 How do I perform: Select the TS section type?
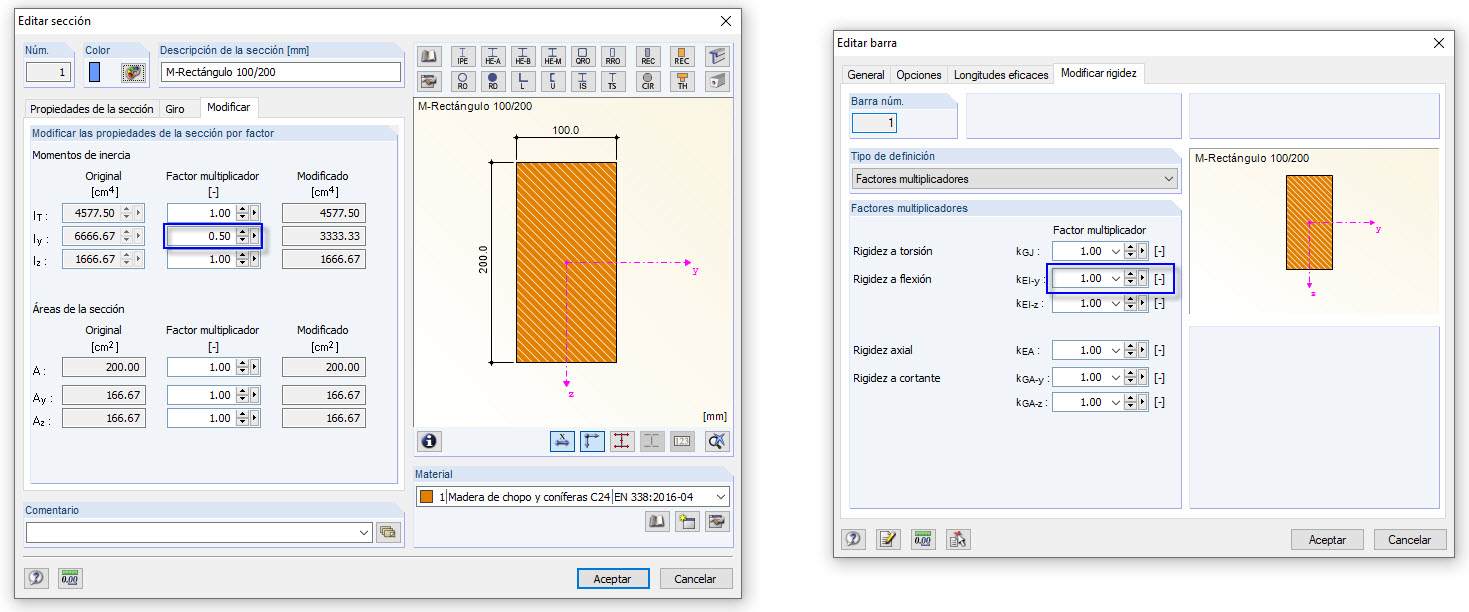click(613, 81)
